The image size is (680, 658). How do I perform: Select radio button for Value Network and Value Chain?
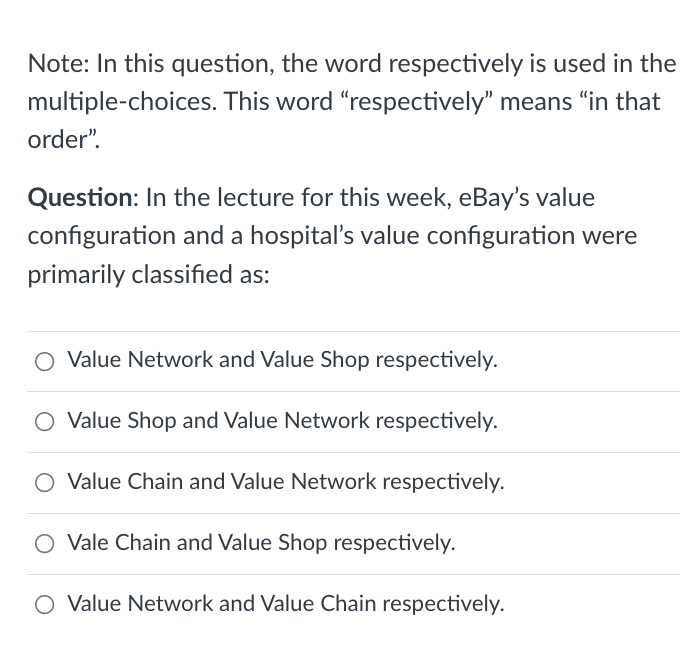(x=44, y=605)
